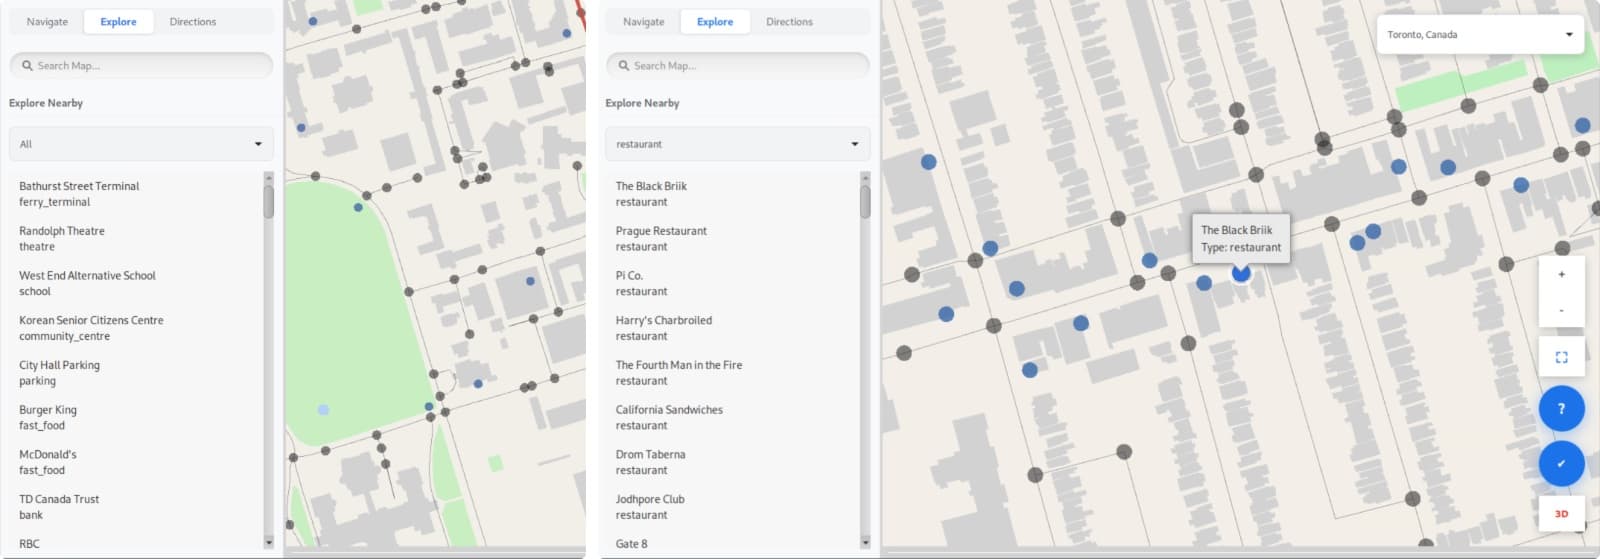Screen dimensions: 1600x559
Task: Select The Black Briik blue map marker
Action: (1241, 272)
